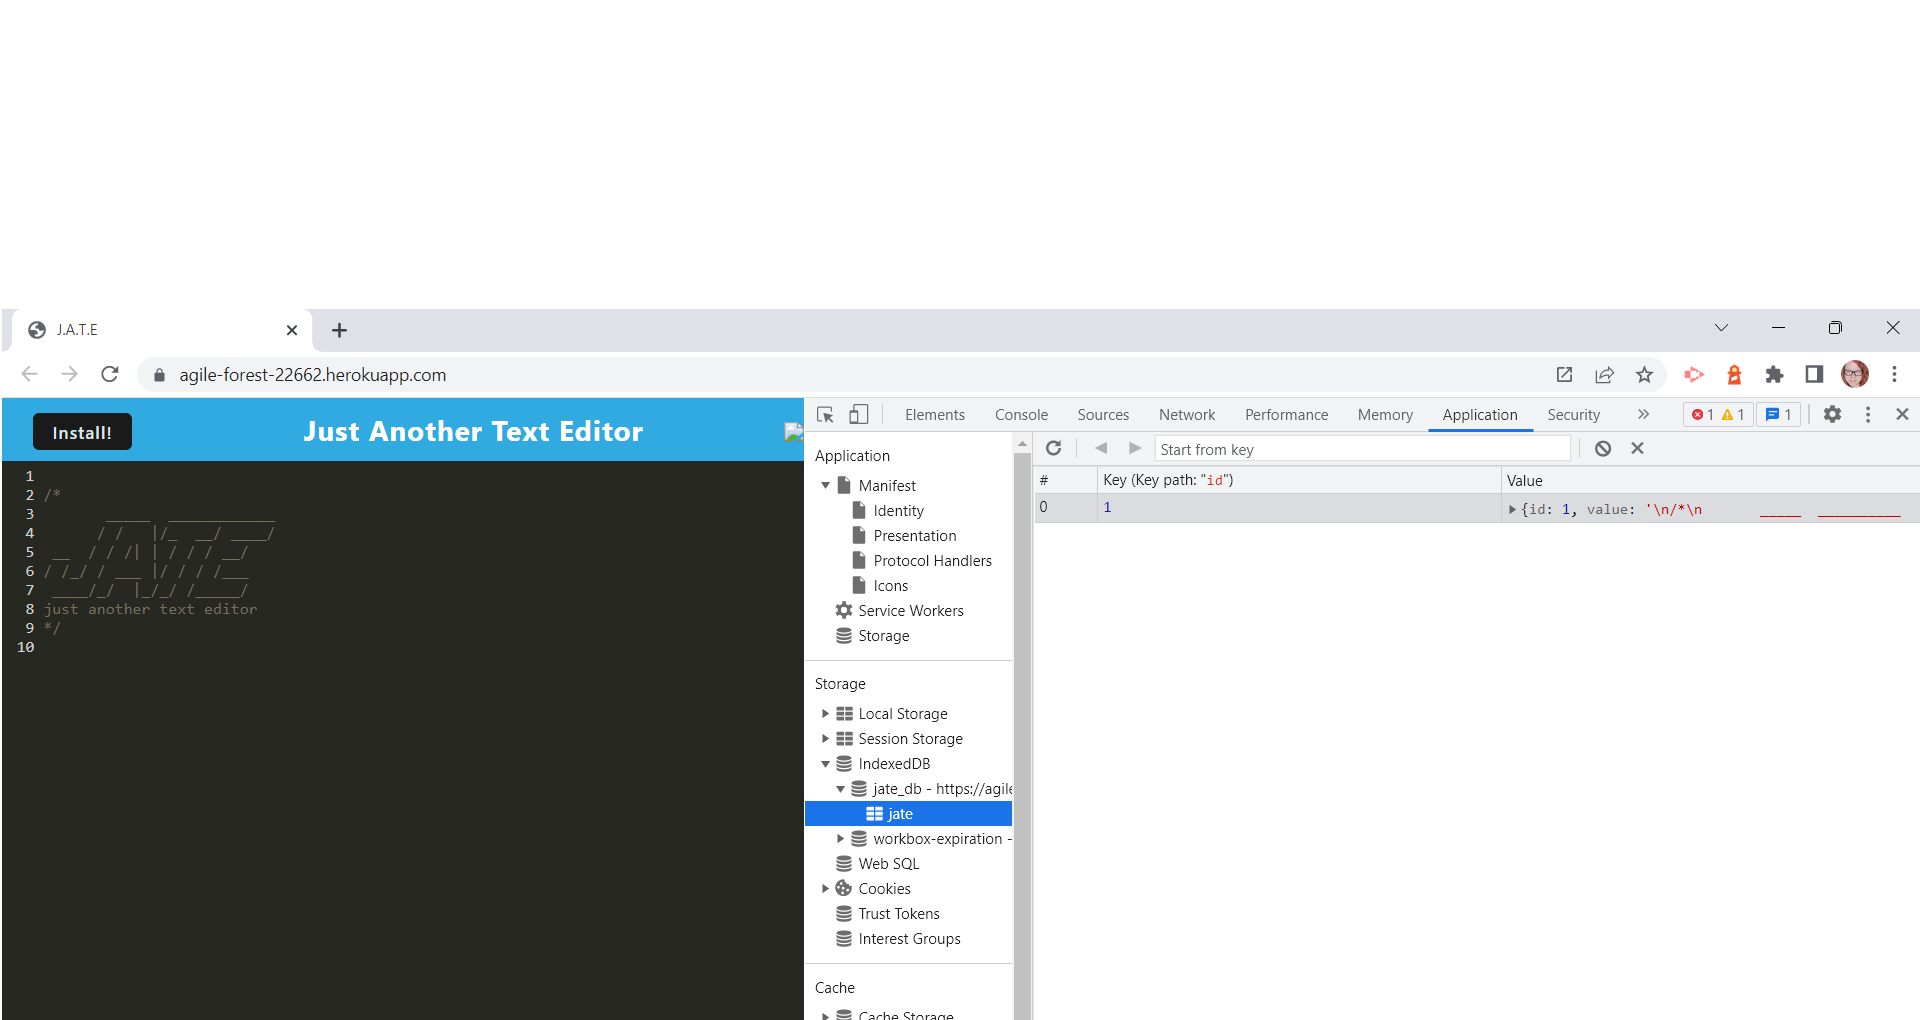Refresh the IndexedDB object store data
This screenshot has width=1920, height=1020.
point(1053,448)
